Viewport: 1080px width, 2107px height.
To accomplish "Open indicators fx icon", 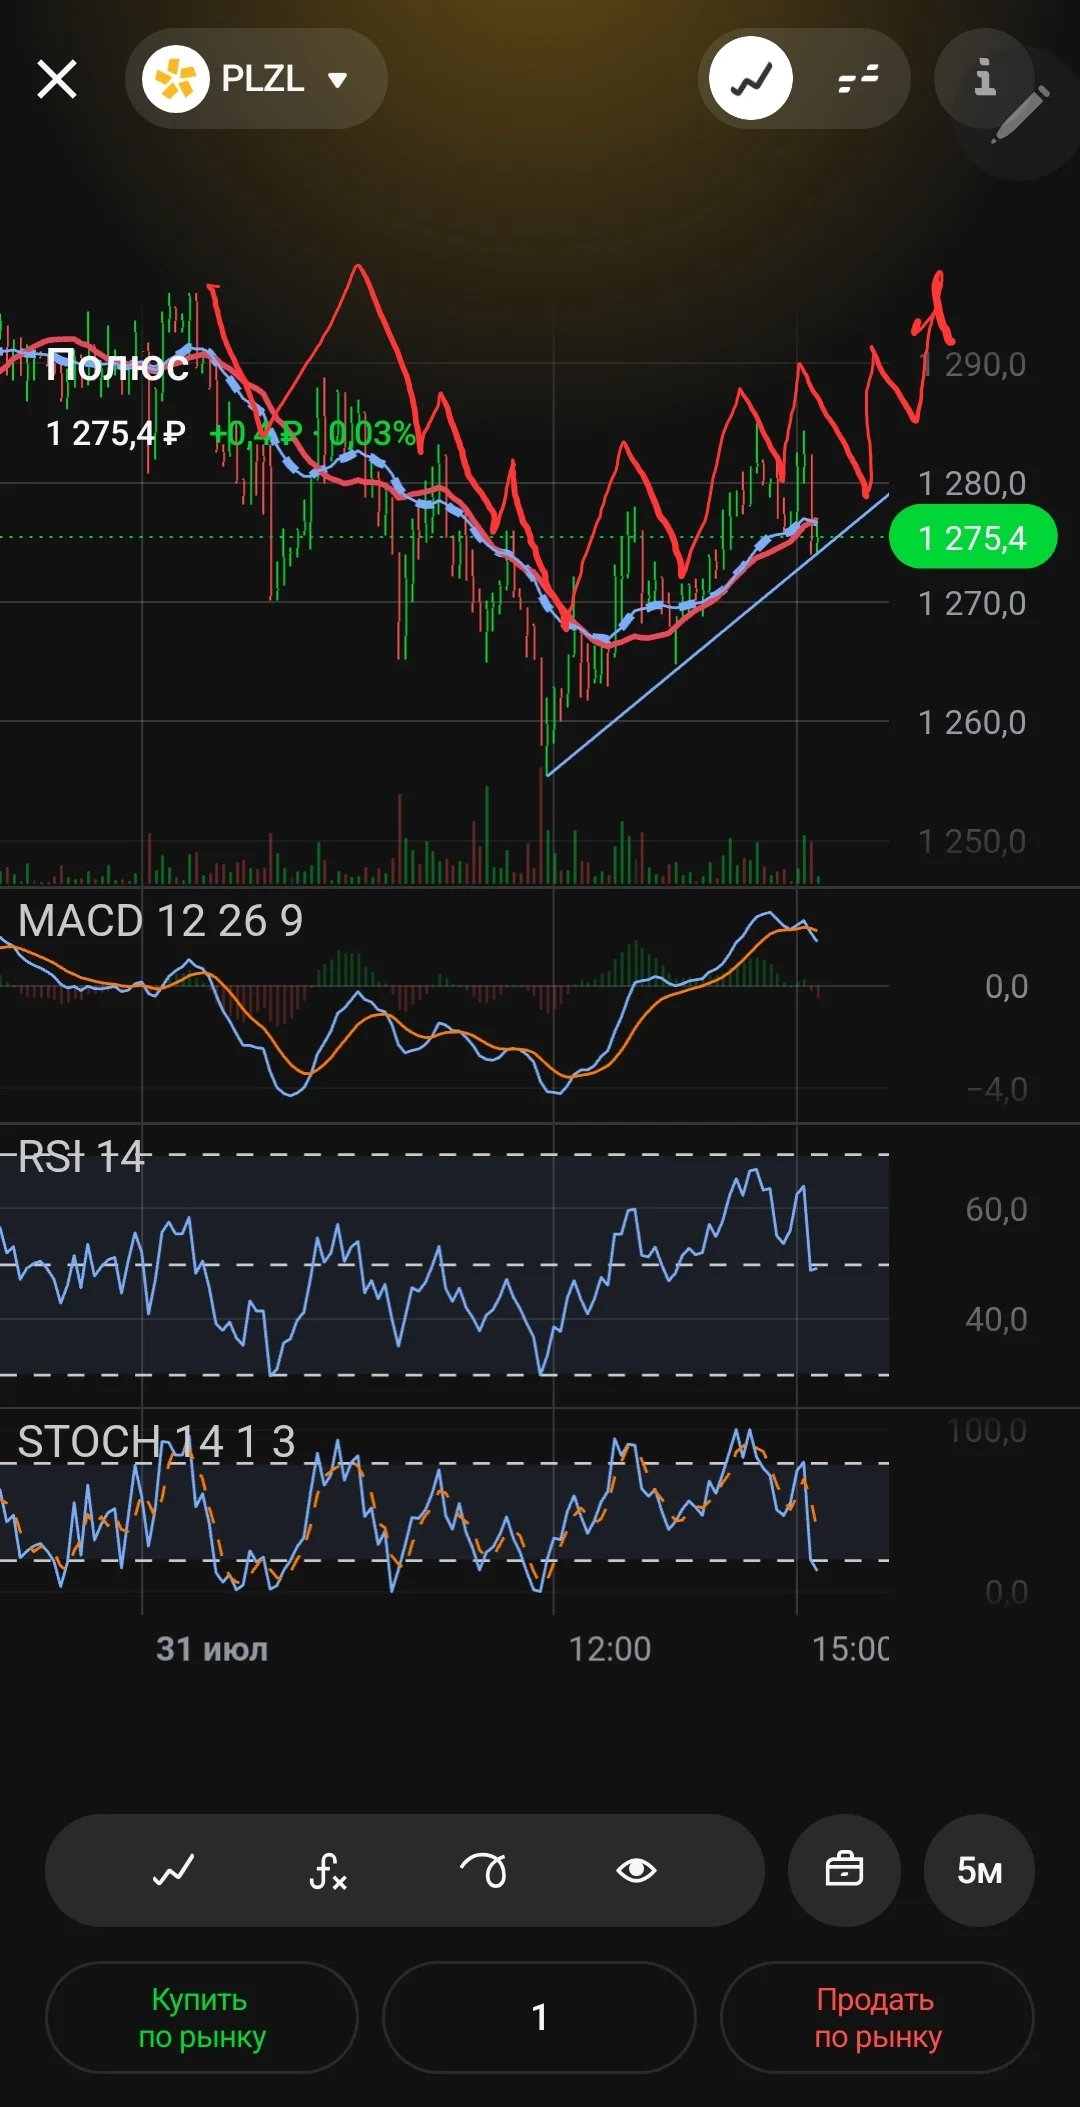I will click(328, 1870).
